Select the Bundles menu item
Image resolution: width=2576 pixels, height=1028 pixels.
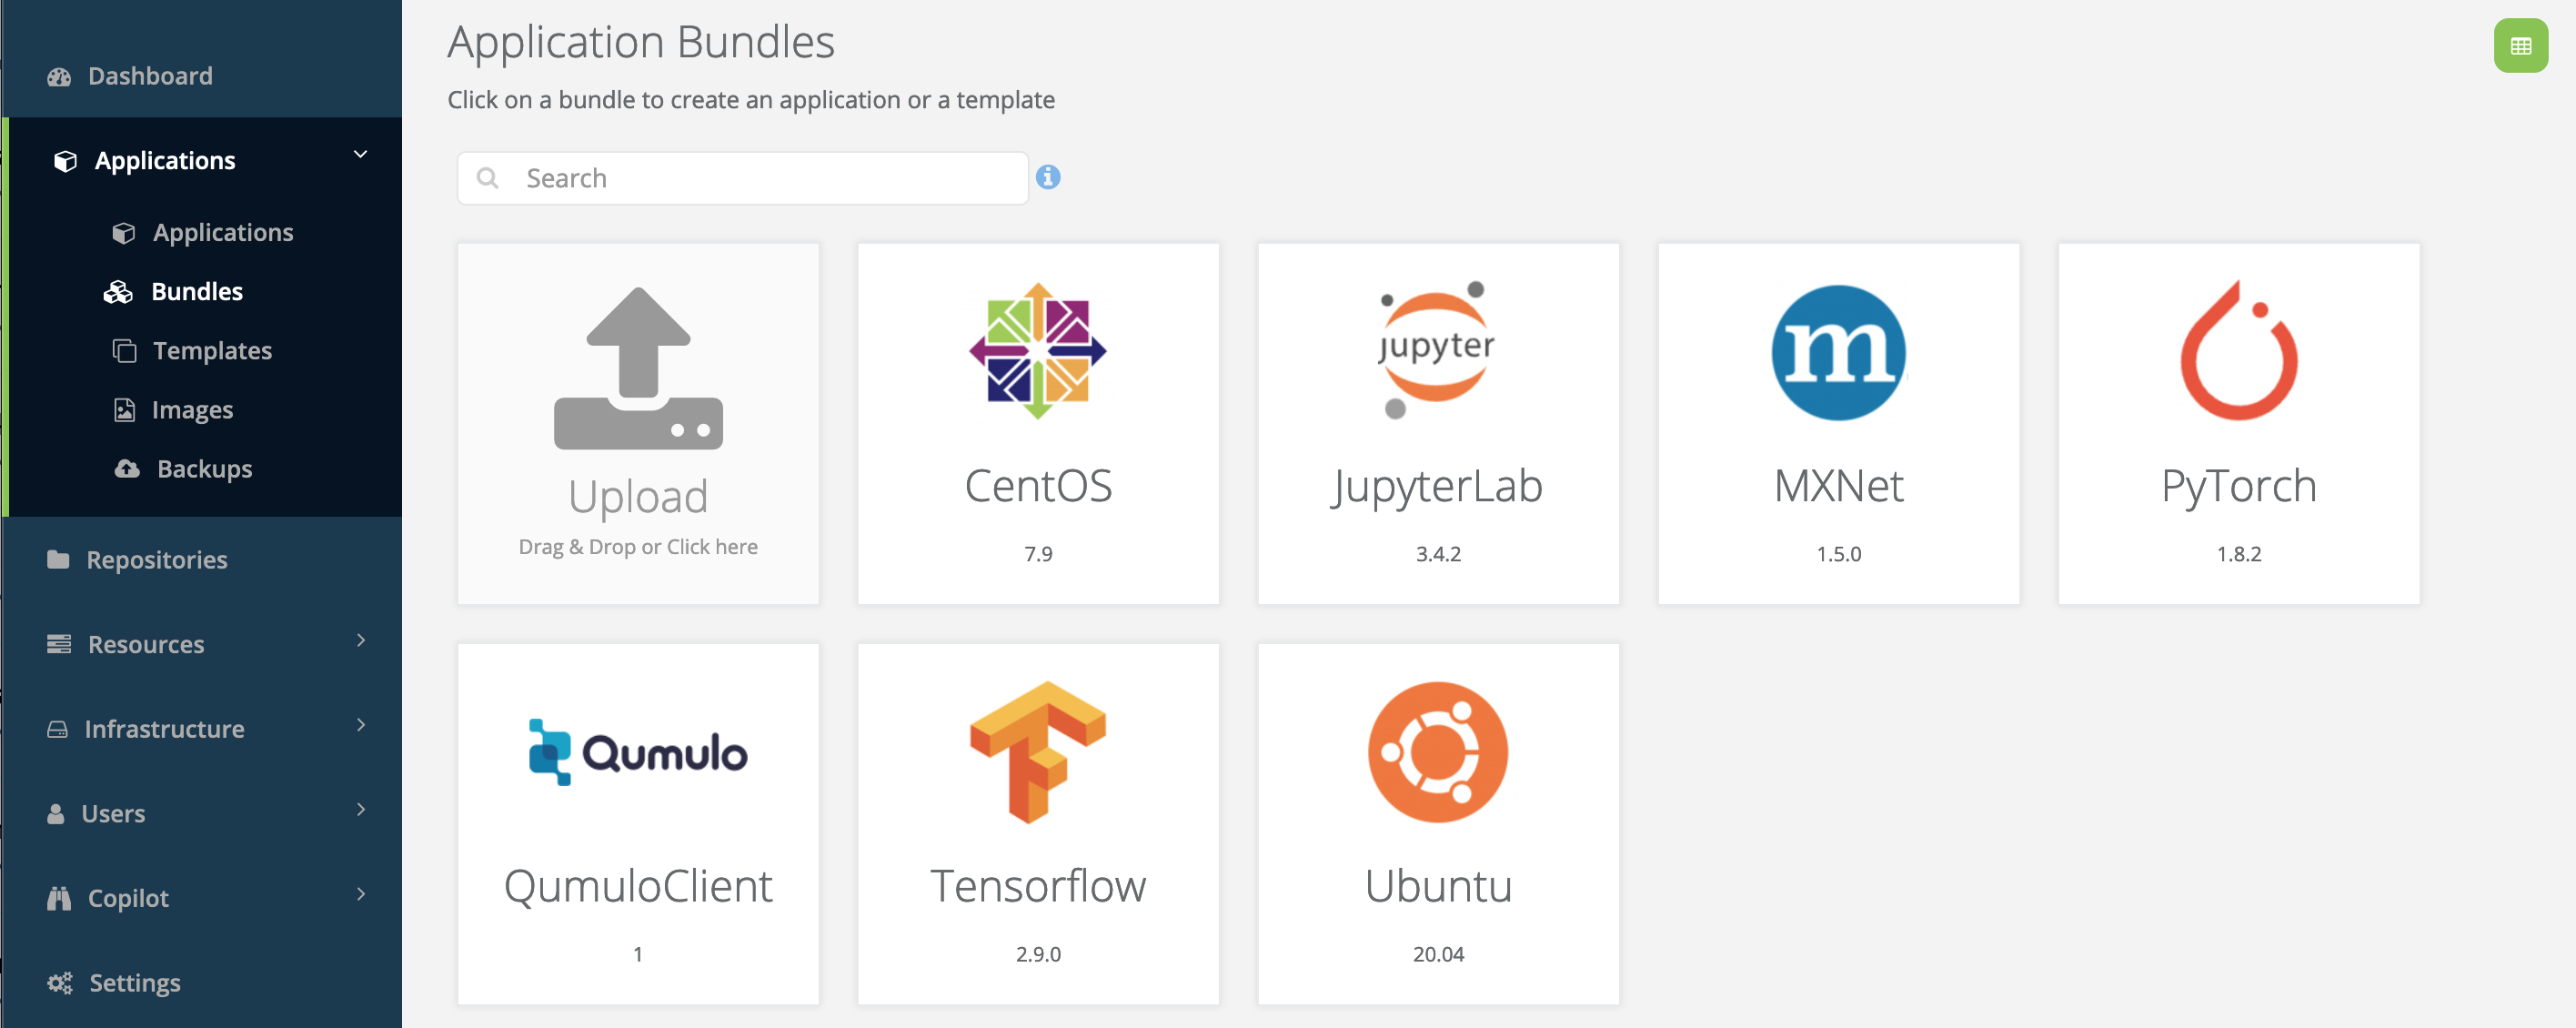(x=197, y=292)
